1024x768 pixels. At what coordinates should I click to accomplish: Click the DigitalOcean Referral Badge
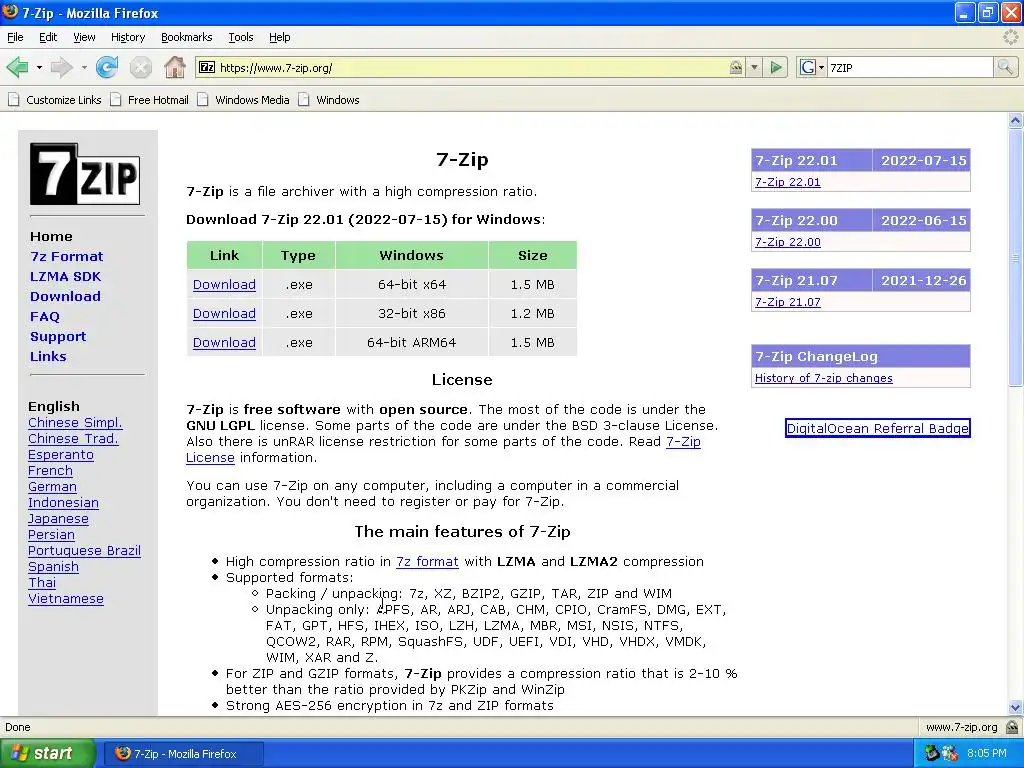(x=878, y=428)
